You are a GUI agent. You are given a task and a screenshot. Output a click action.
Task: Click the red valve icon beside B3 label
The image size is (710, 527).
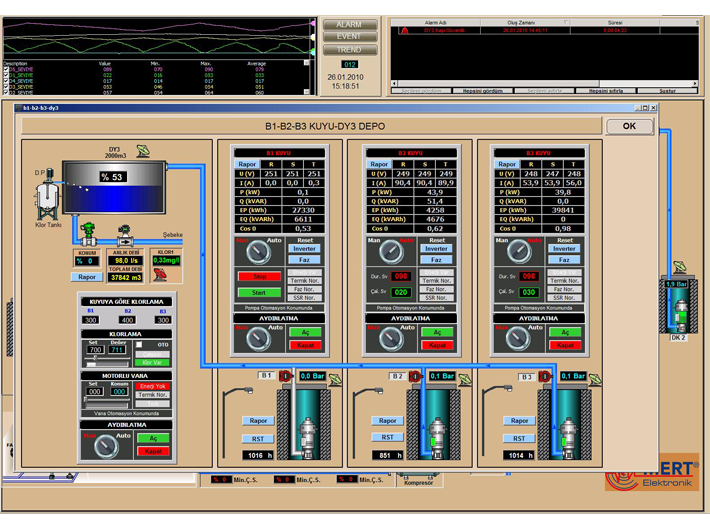[545, 376]
